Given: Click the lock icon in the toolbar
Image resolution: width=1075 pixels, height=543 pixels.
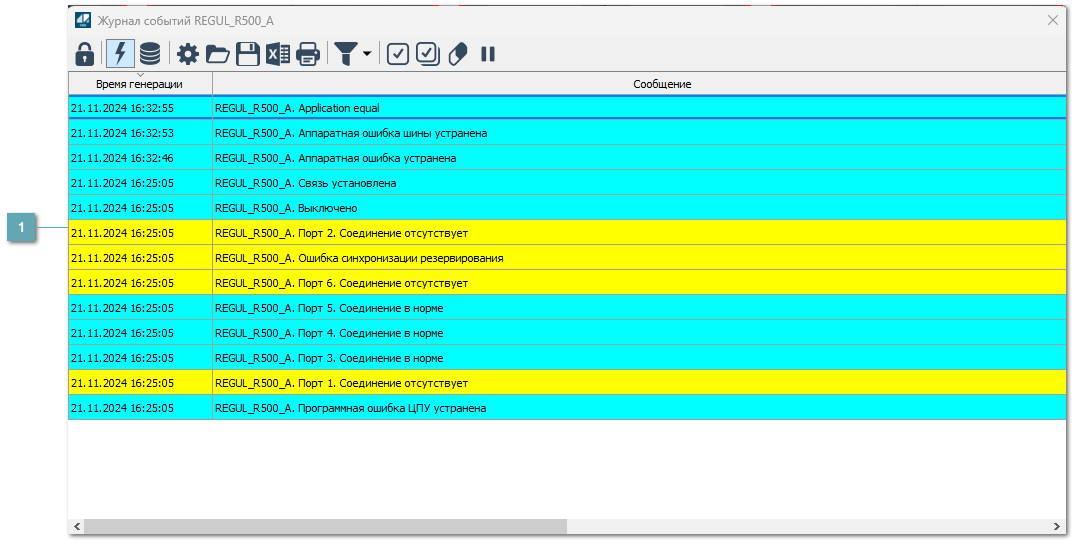Looking at the screenshot, I should pyautogui.click(x=85, y=54).
